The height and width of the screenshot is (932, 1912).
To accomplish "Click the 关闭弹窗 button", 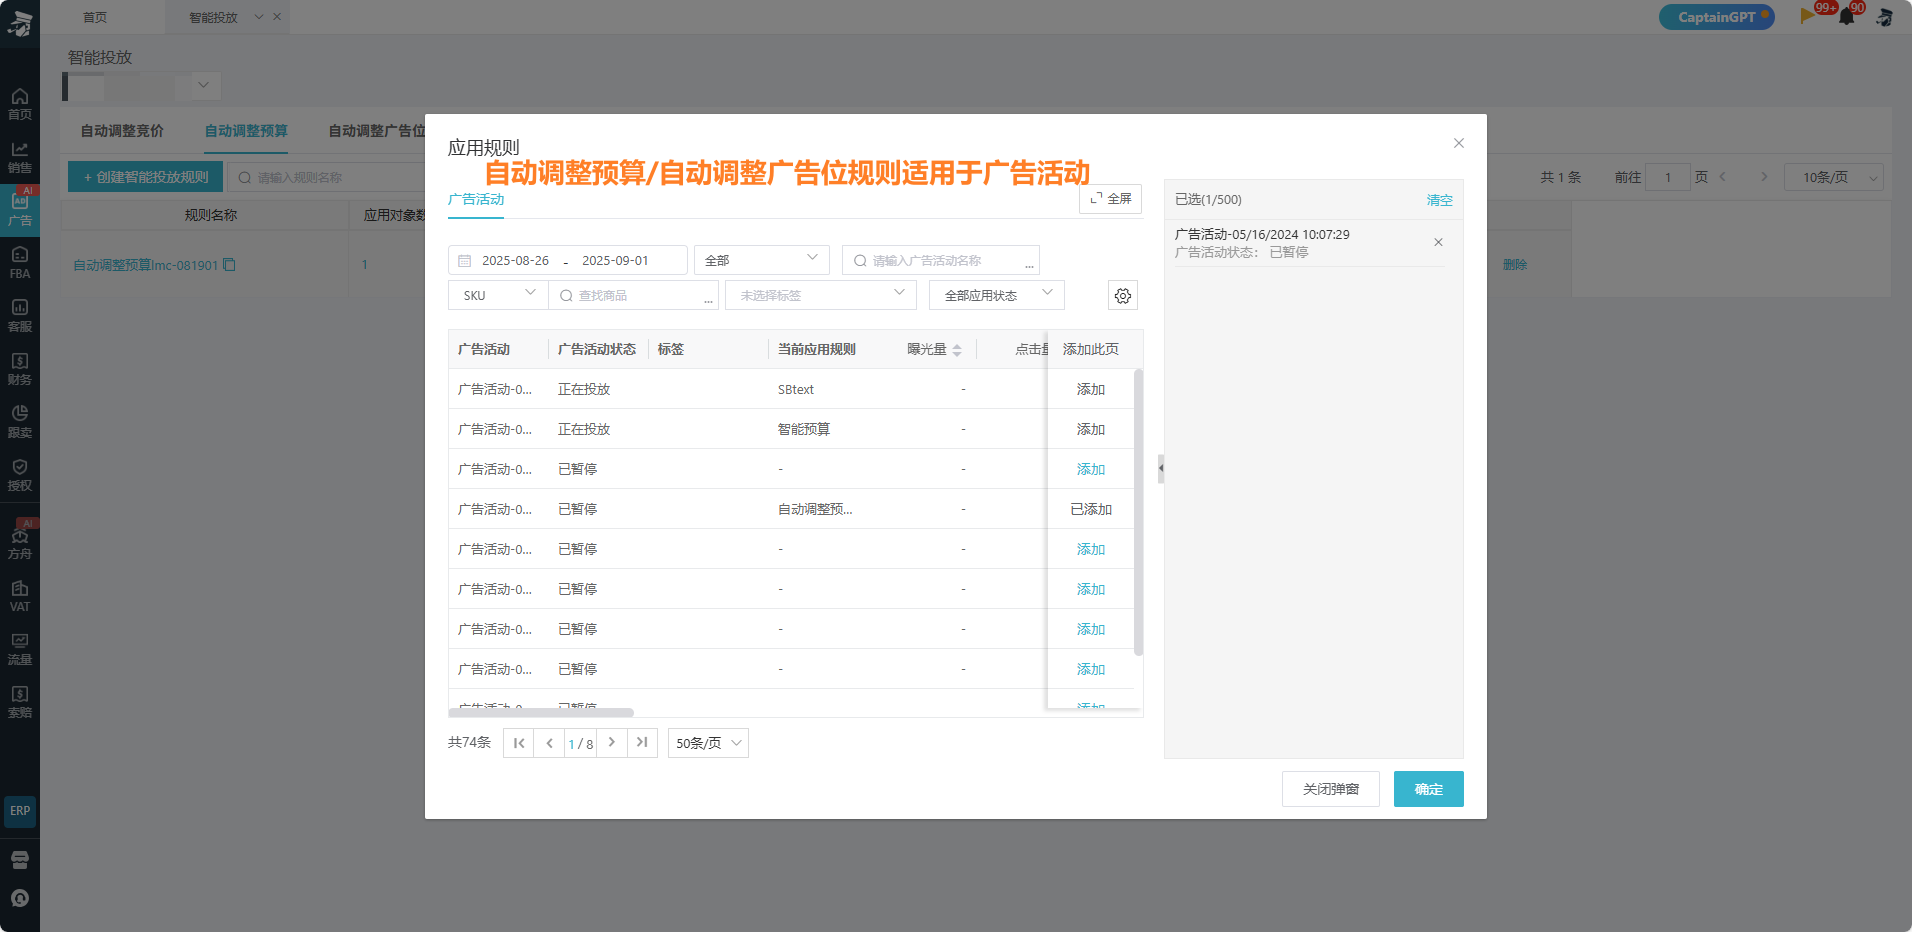I will [1331, 789].
